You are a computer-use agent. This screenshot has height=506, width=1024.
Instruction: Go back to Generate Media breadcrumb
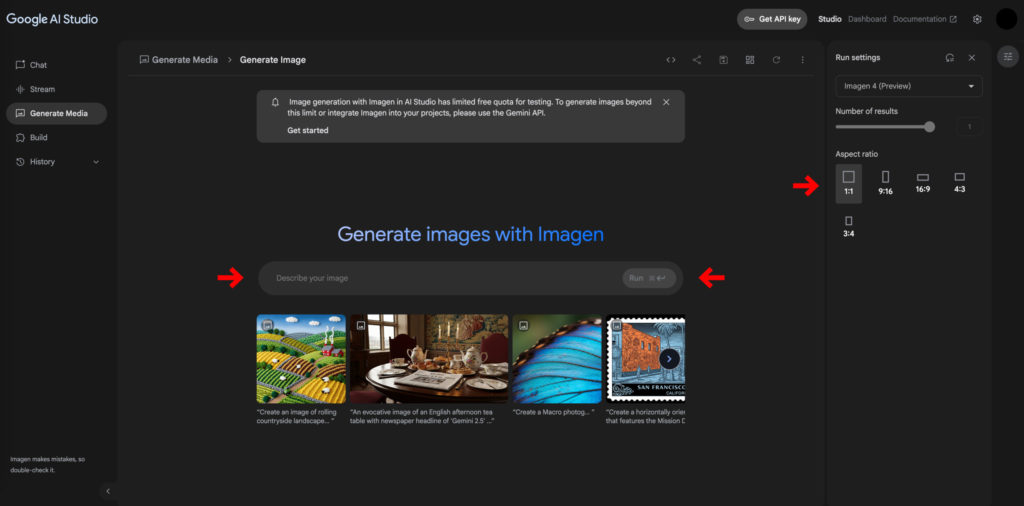click(178, 59)
